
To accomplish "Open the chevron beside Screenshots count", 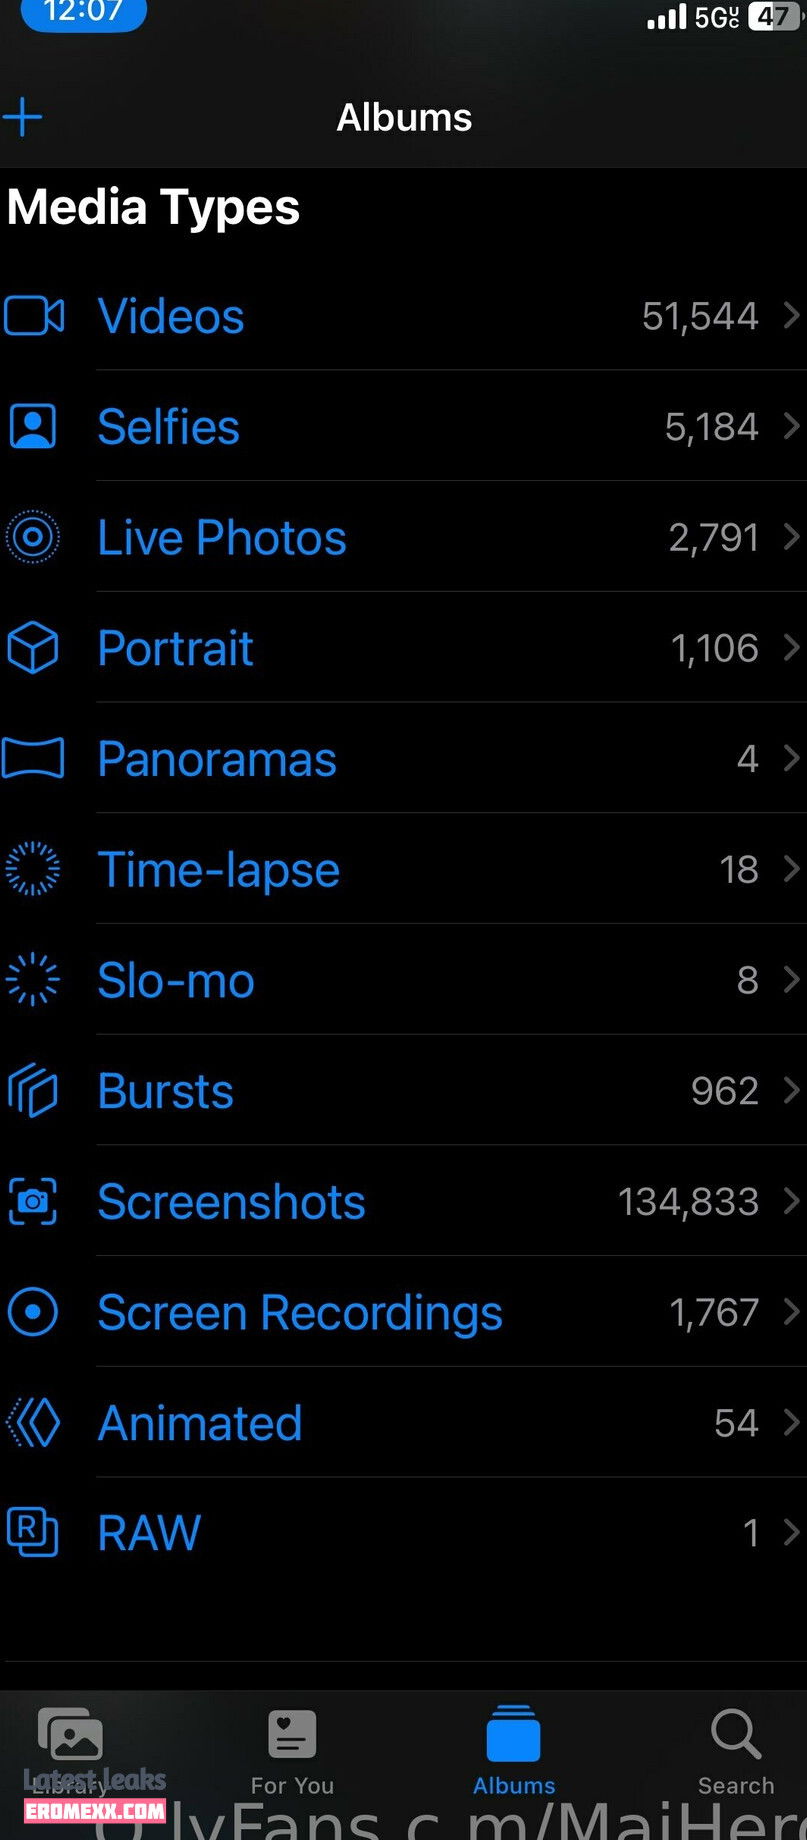I will (x=791, y=1200).
